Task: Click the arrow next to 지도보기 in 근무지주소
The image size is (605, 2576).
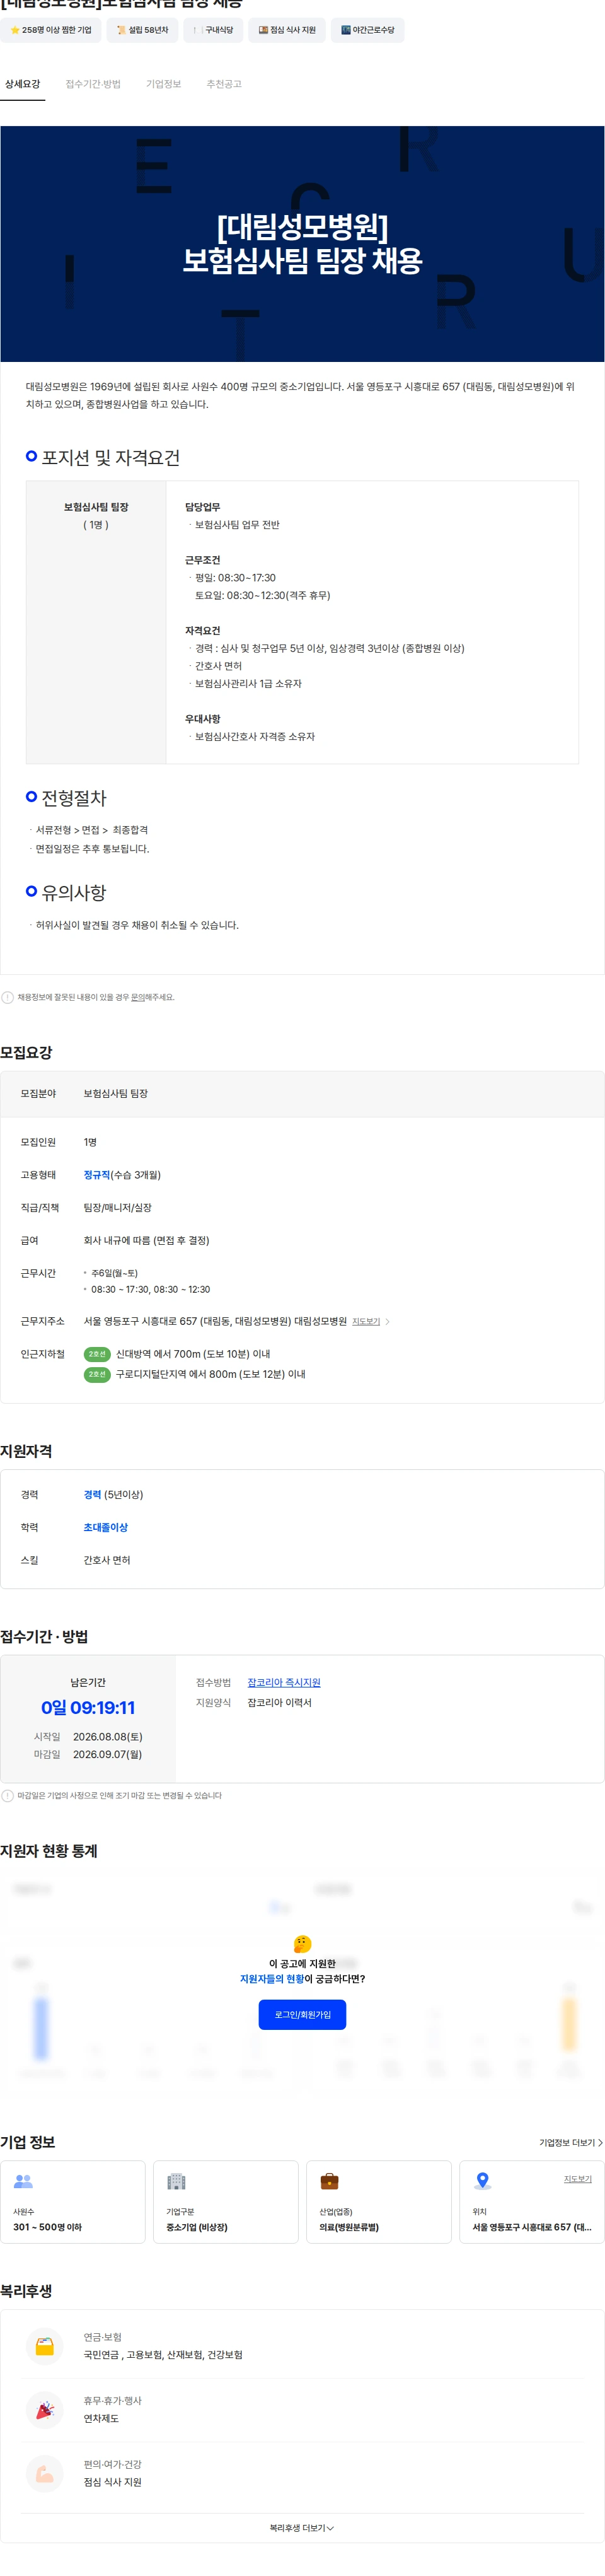Action: (388, 1322)
